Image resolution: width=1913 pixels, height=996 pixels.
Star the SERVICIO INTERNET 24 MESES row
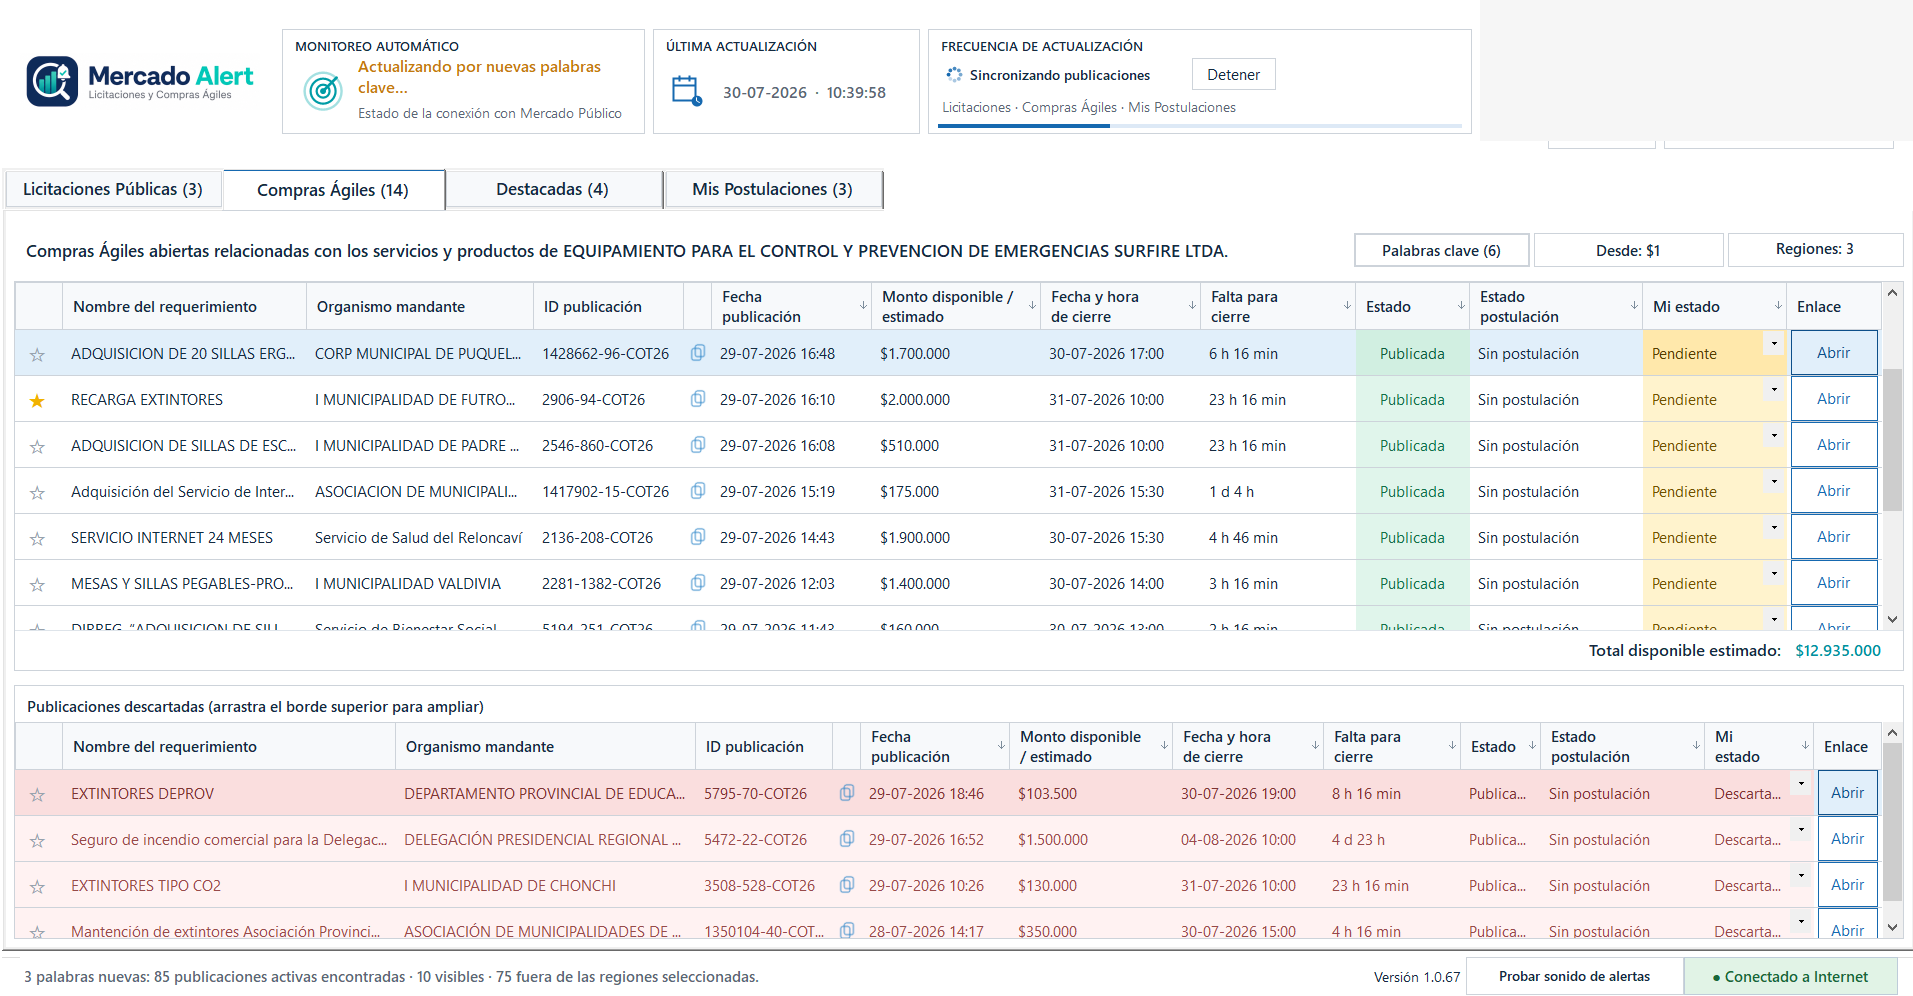pos(37,539)
